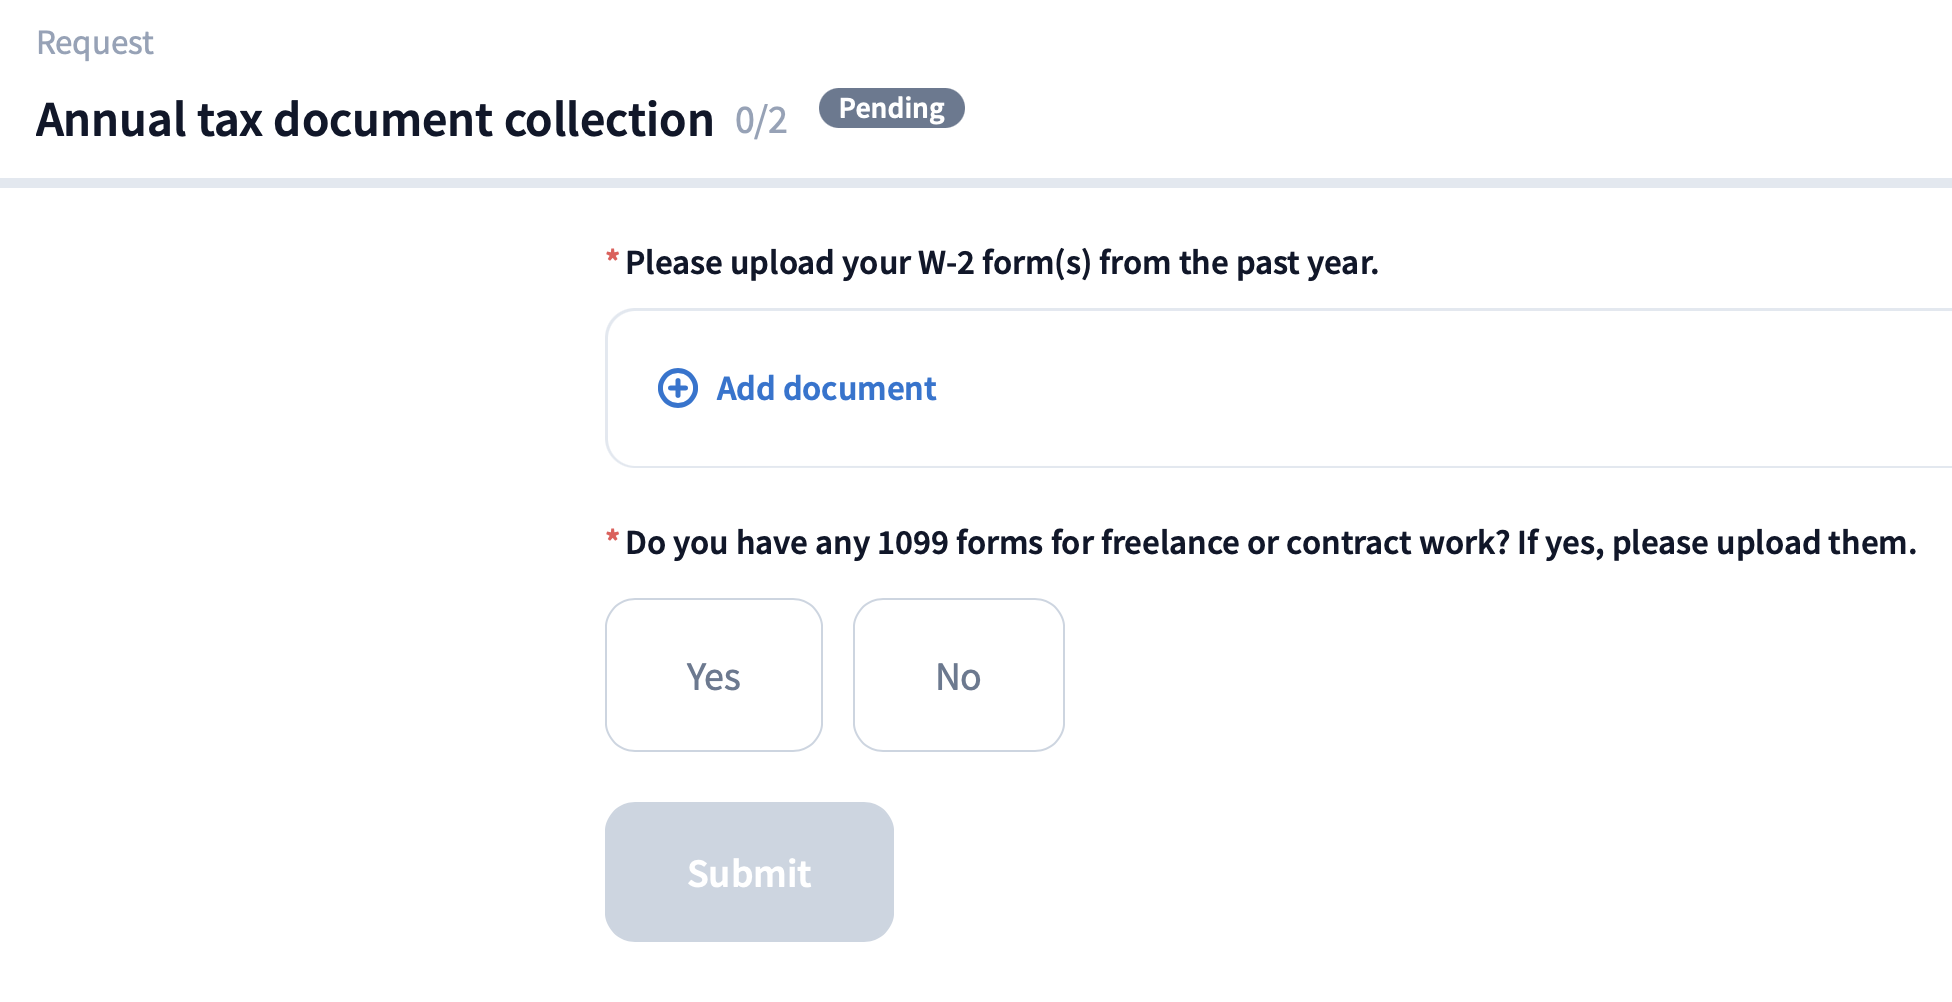
Task: Click the 0/2 completion counter
Action: click(761, 121)
